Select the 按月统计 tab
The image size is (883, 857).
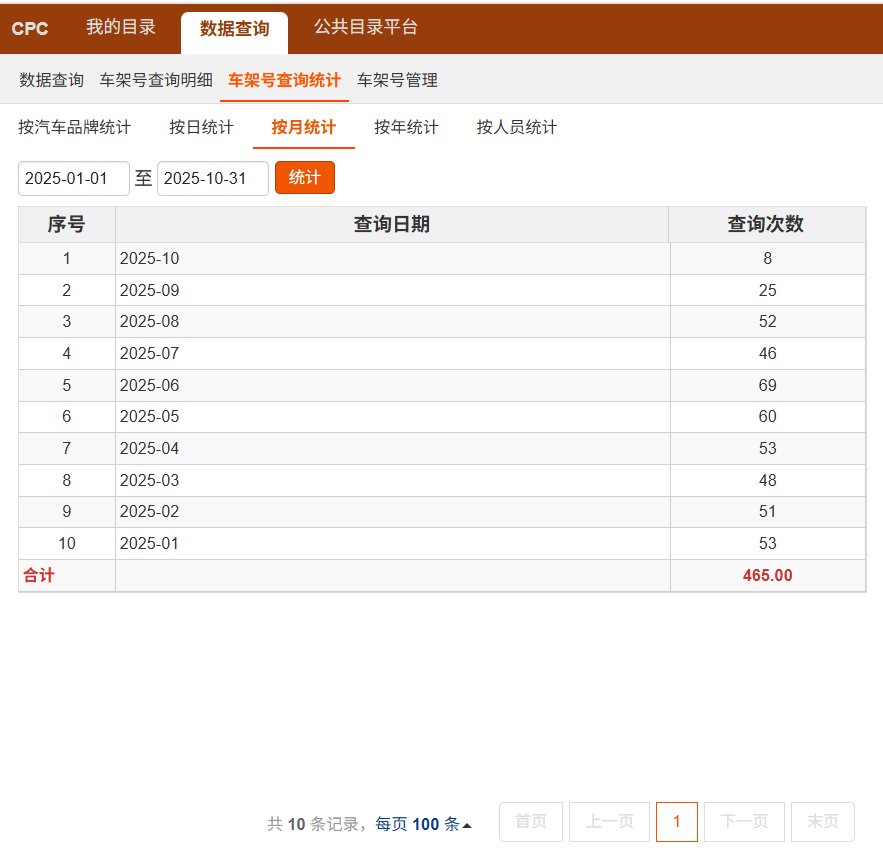click(303, 127)
